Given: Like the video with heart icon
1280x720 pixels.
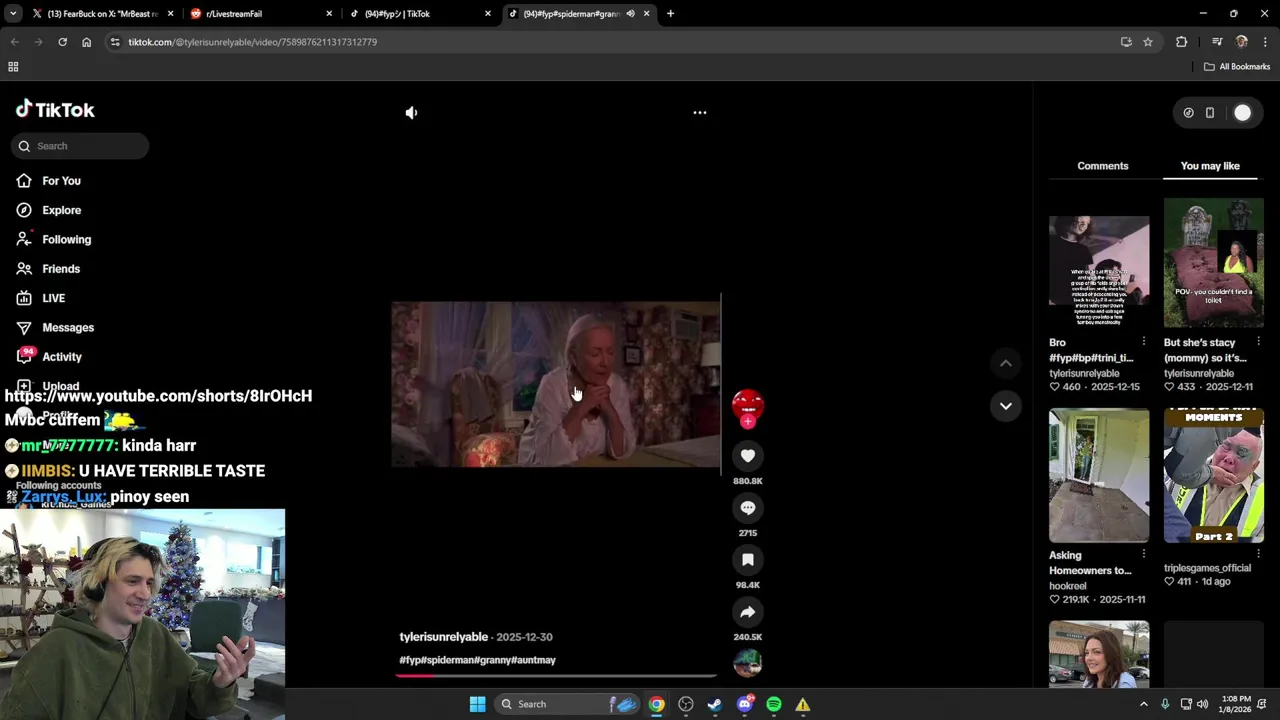Looking at the screenshot, I should click(747, 456).
